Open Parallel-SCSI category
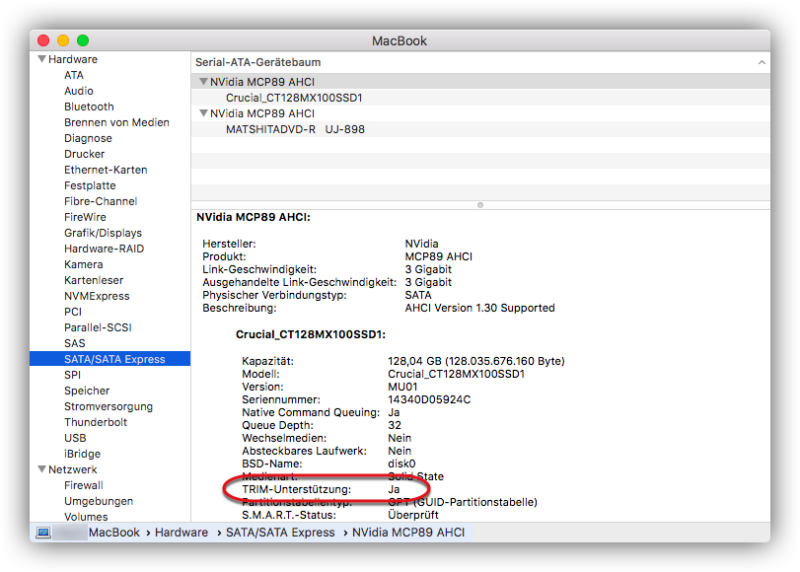 click(98, 328)
